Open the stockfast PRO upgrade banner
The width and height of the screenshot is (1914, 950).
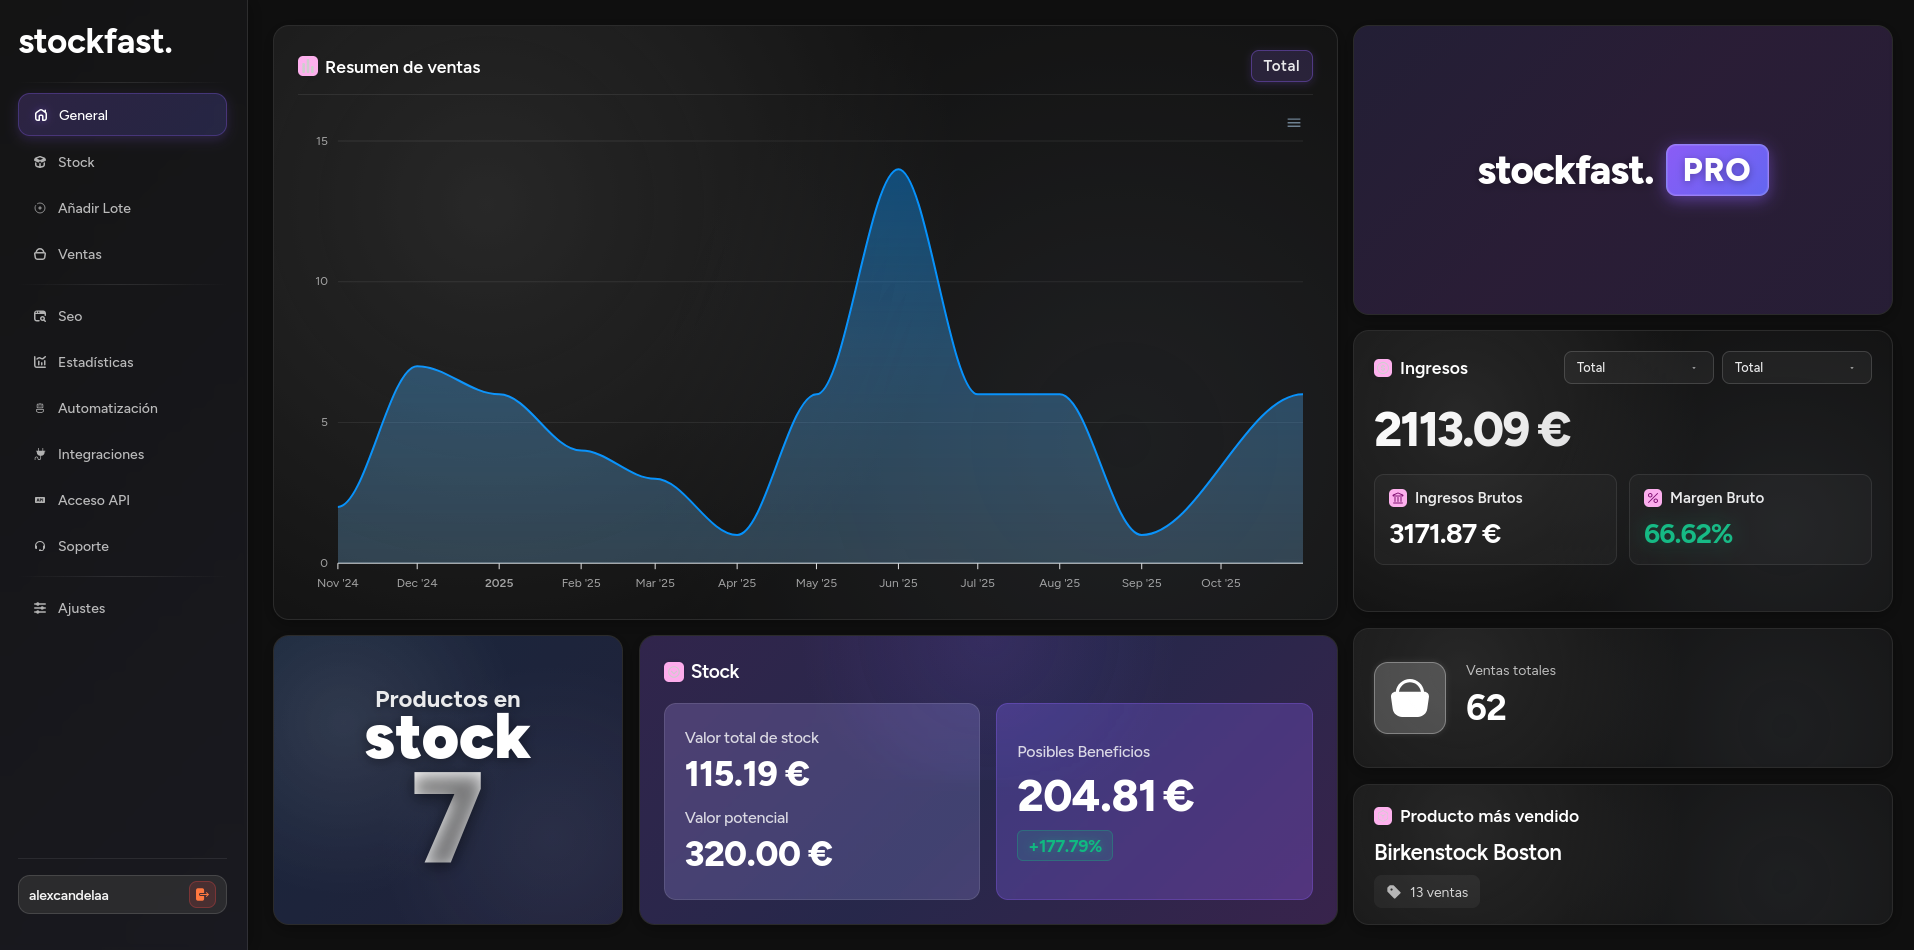pos(1622,170)
